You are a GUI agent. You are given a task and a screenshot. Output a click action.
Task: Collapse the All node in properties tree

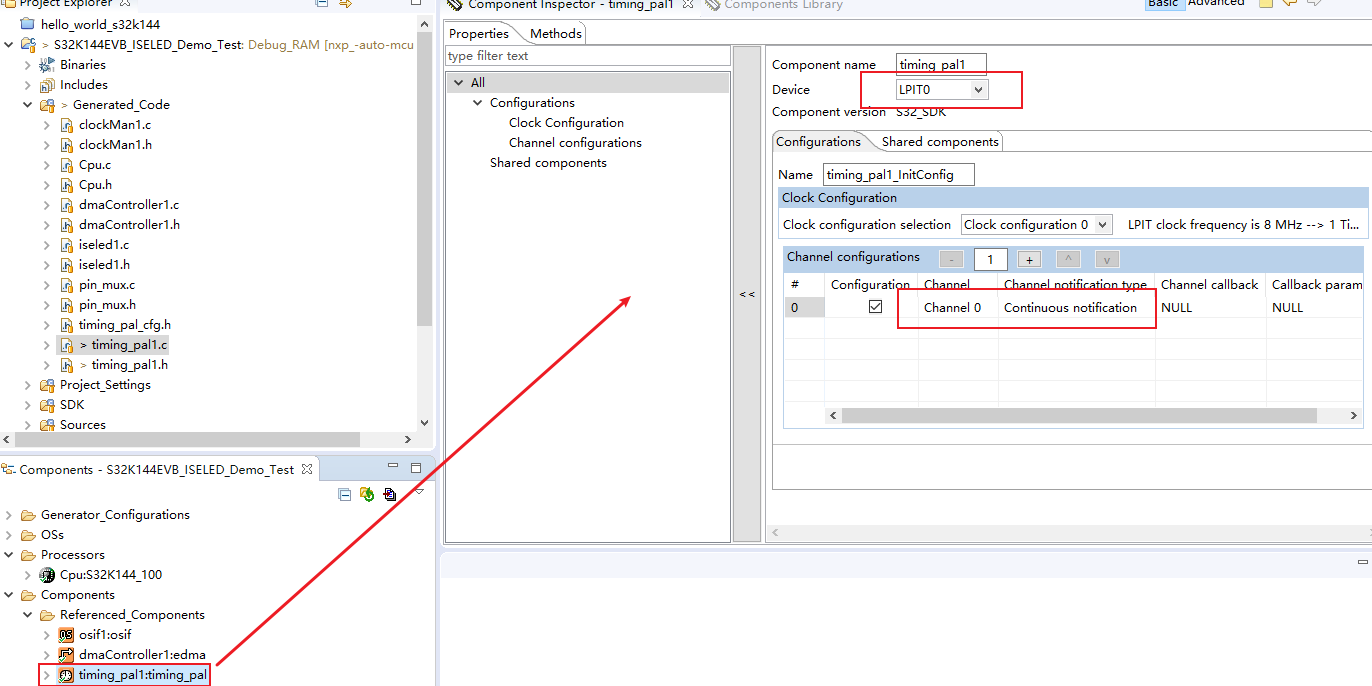coord(458,83)
